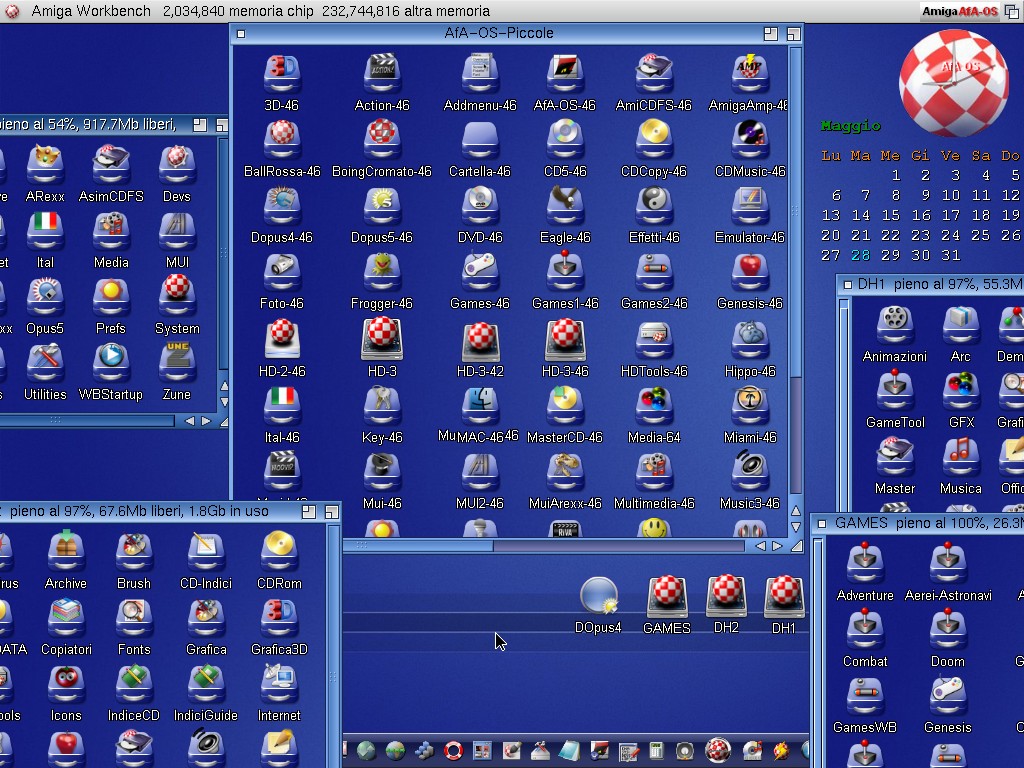The width and height of the screenshot is (1024, 768).
Task: Click the AfA-OS-Piccole window title bar
Action: tap(500, 33)
